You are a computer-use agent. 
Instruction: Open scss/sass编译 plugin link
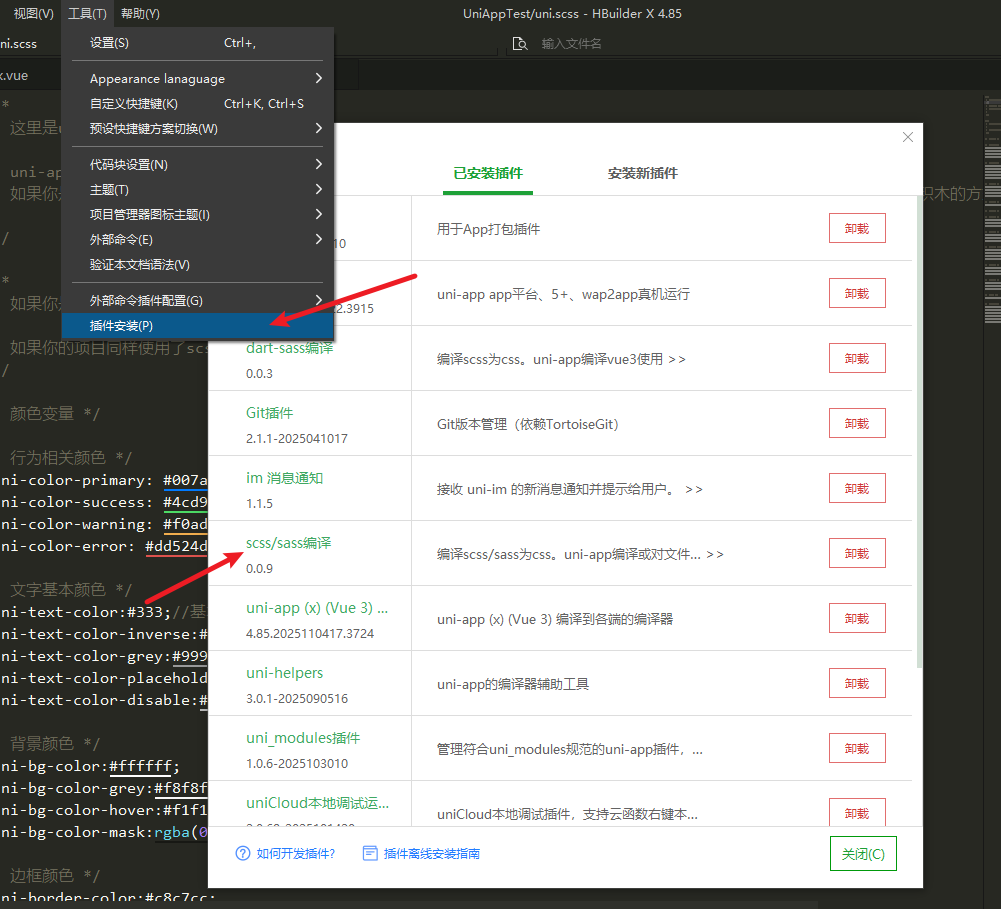tap(289, 543)
